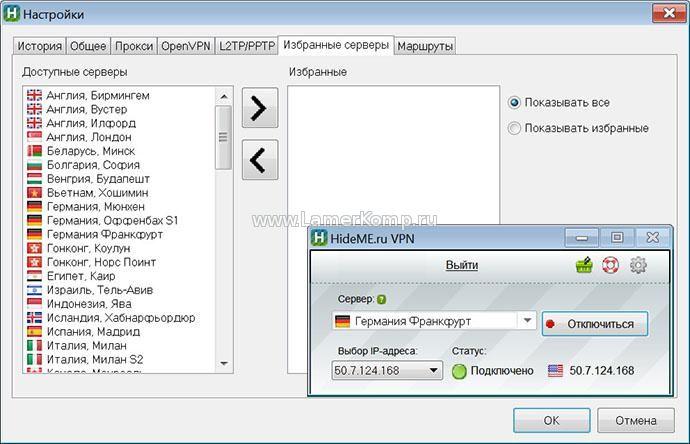Click the flag icon of Индонезия, Ява
The height and width of the screenshot is (444, 690).
click(x=34, y=304)
